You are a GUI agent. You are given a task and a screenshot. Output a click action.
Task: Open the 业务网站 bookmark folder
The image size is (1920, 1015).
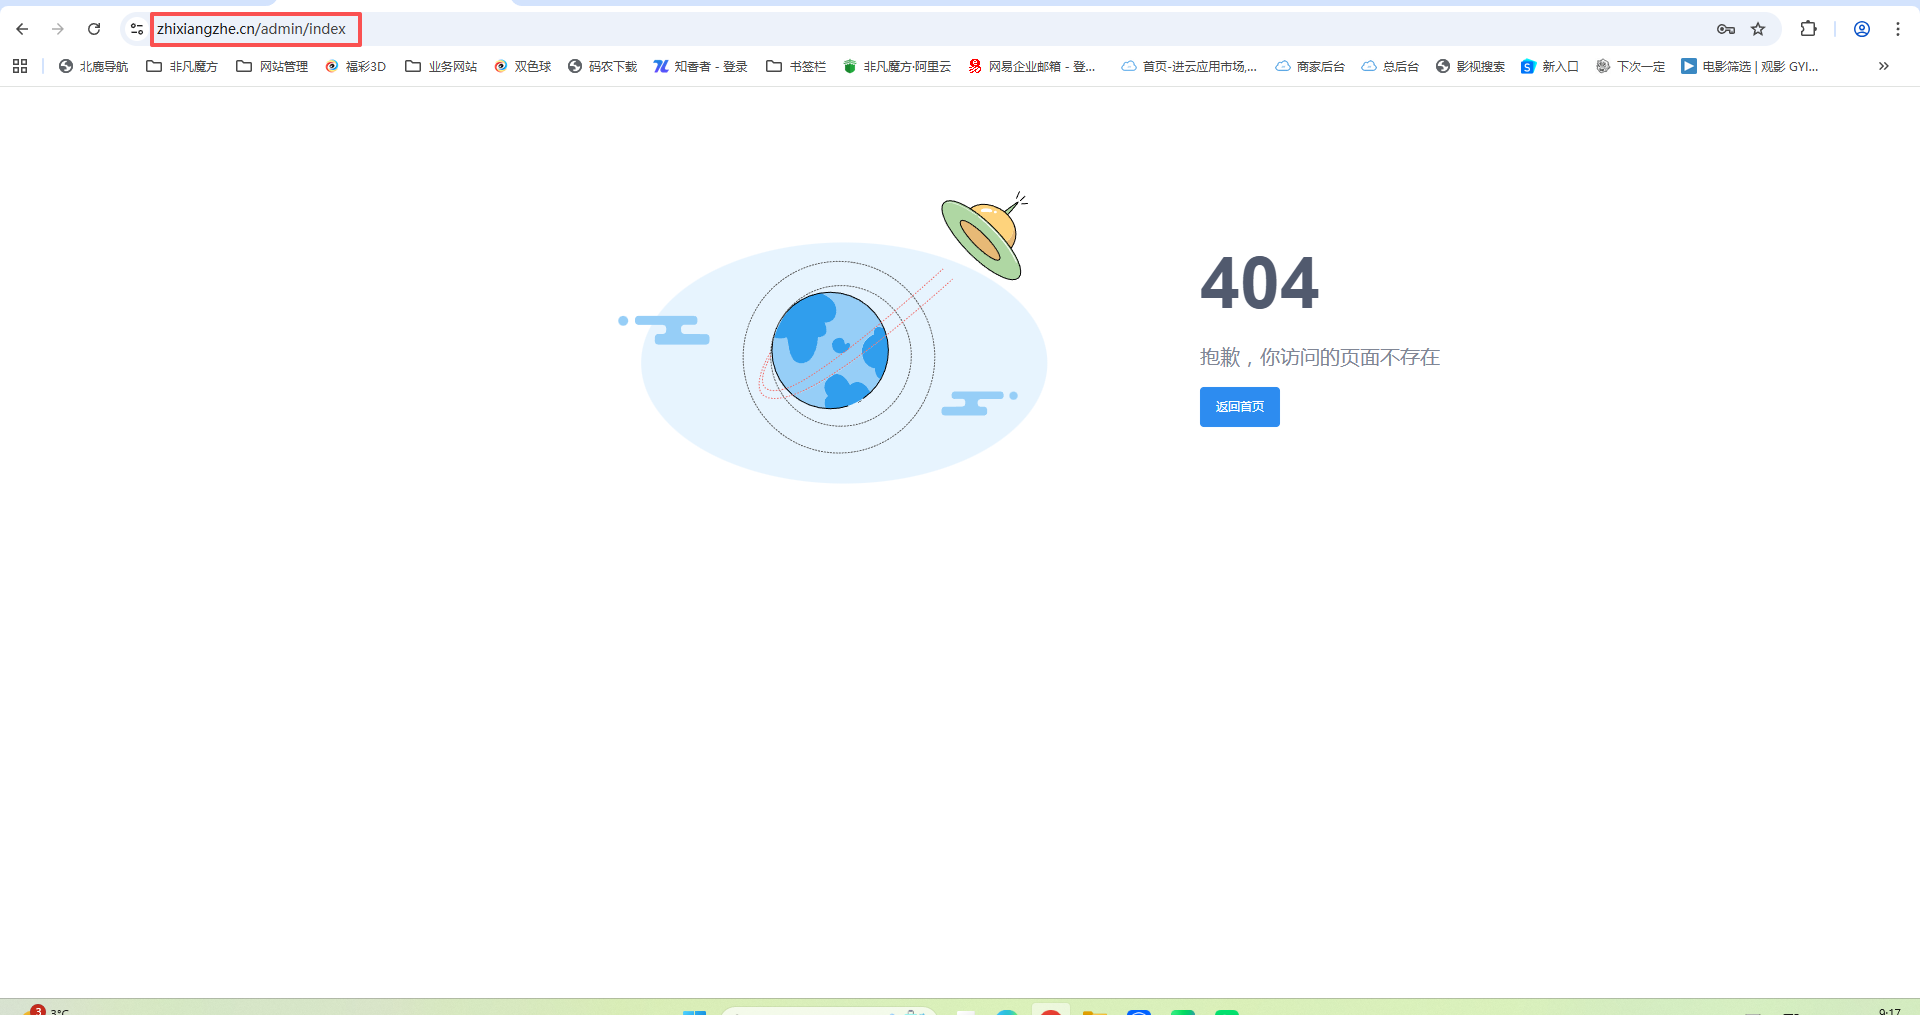(441, 66)
